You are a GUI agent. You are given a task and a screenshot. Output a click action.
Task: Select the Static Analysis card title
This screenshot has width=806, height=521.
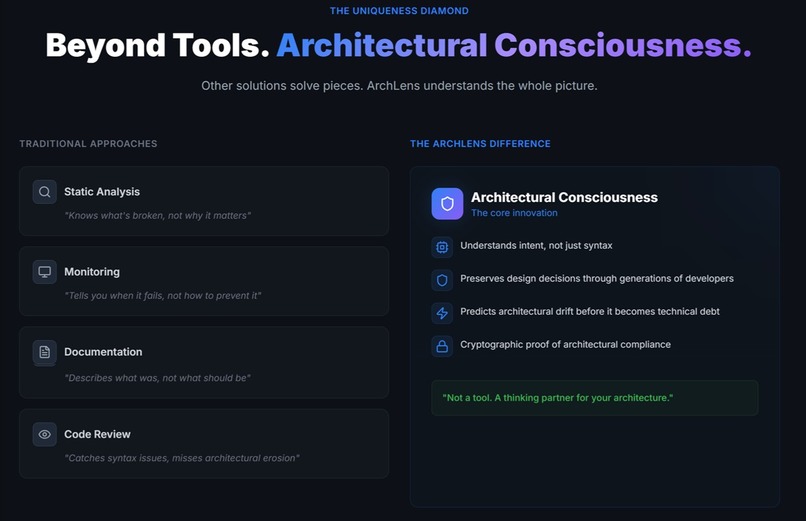click(x=102, y=192)
